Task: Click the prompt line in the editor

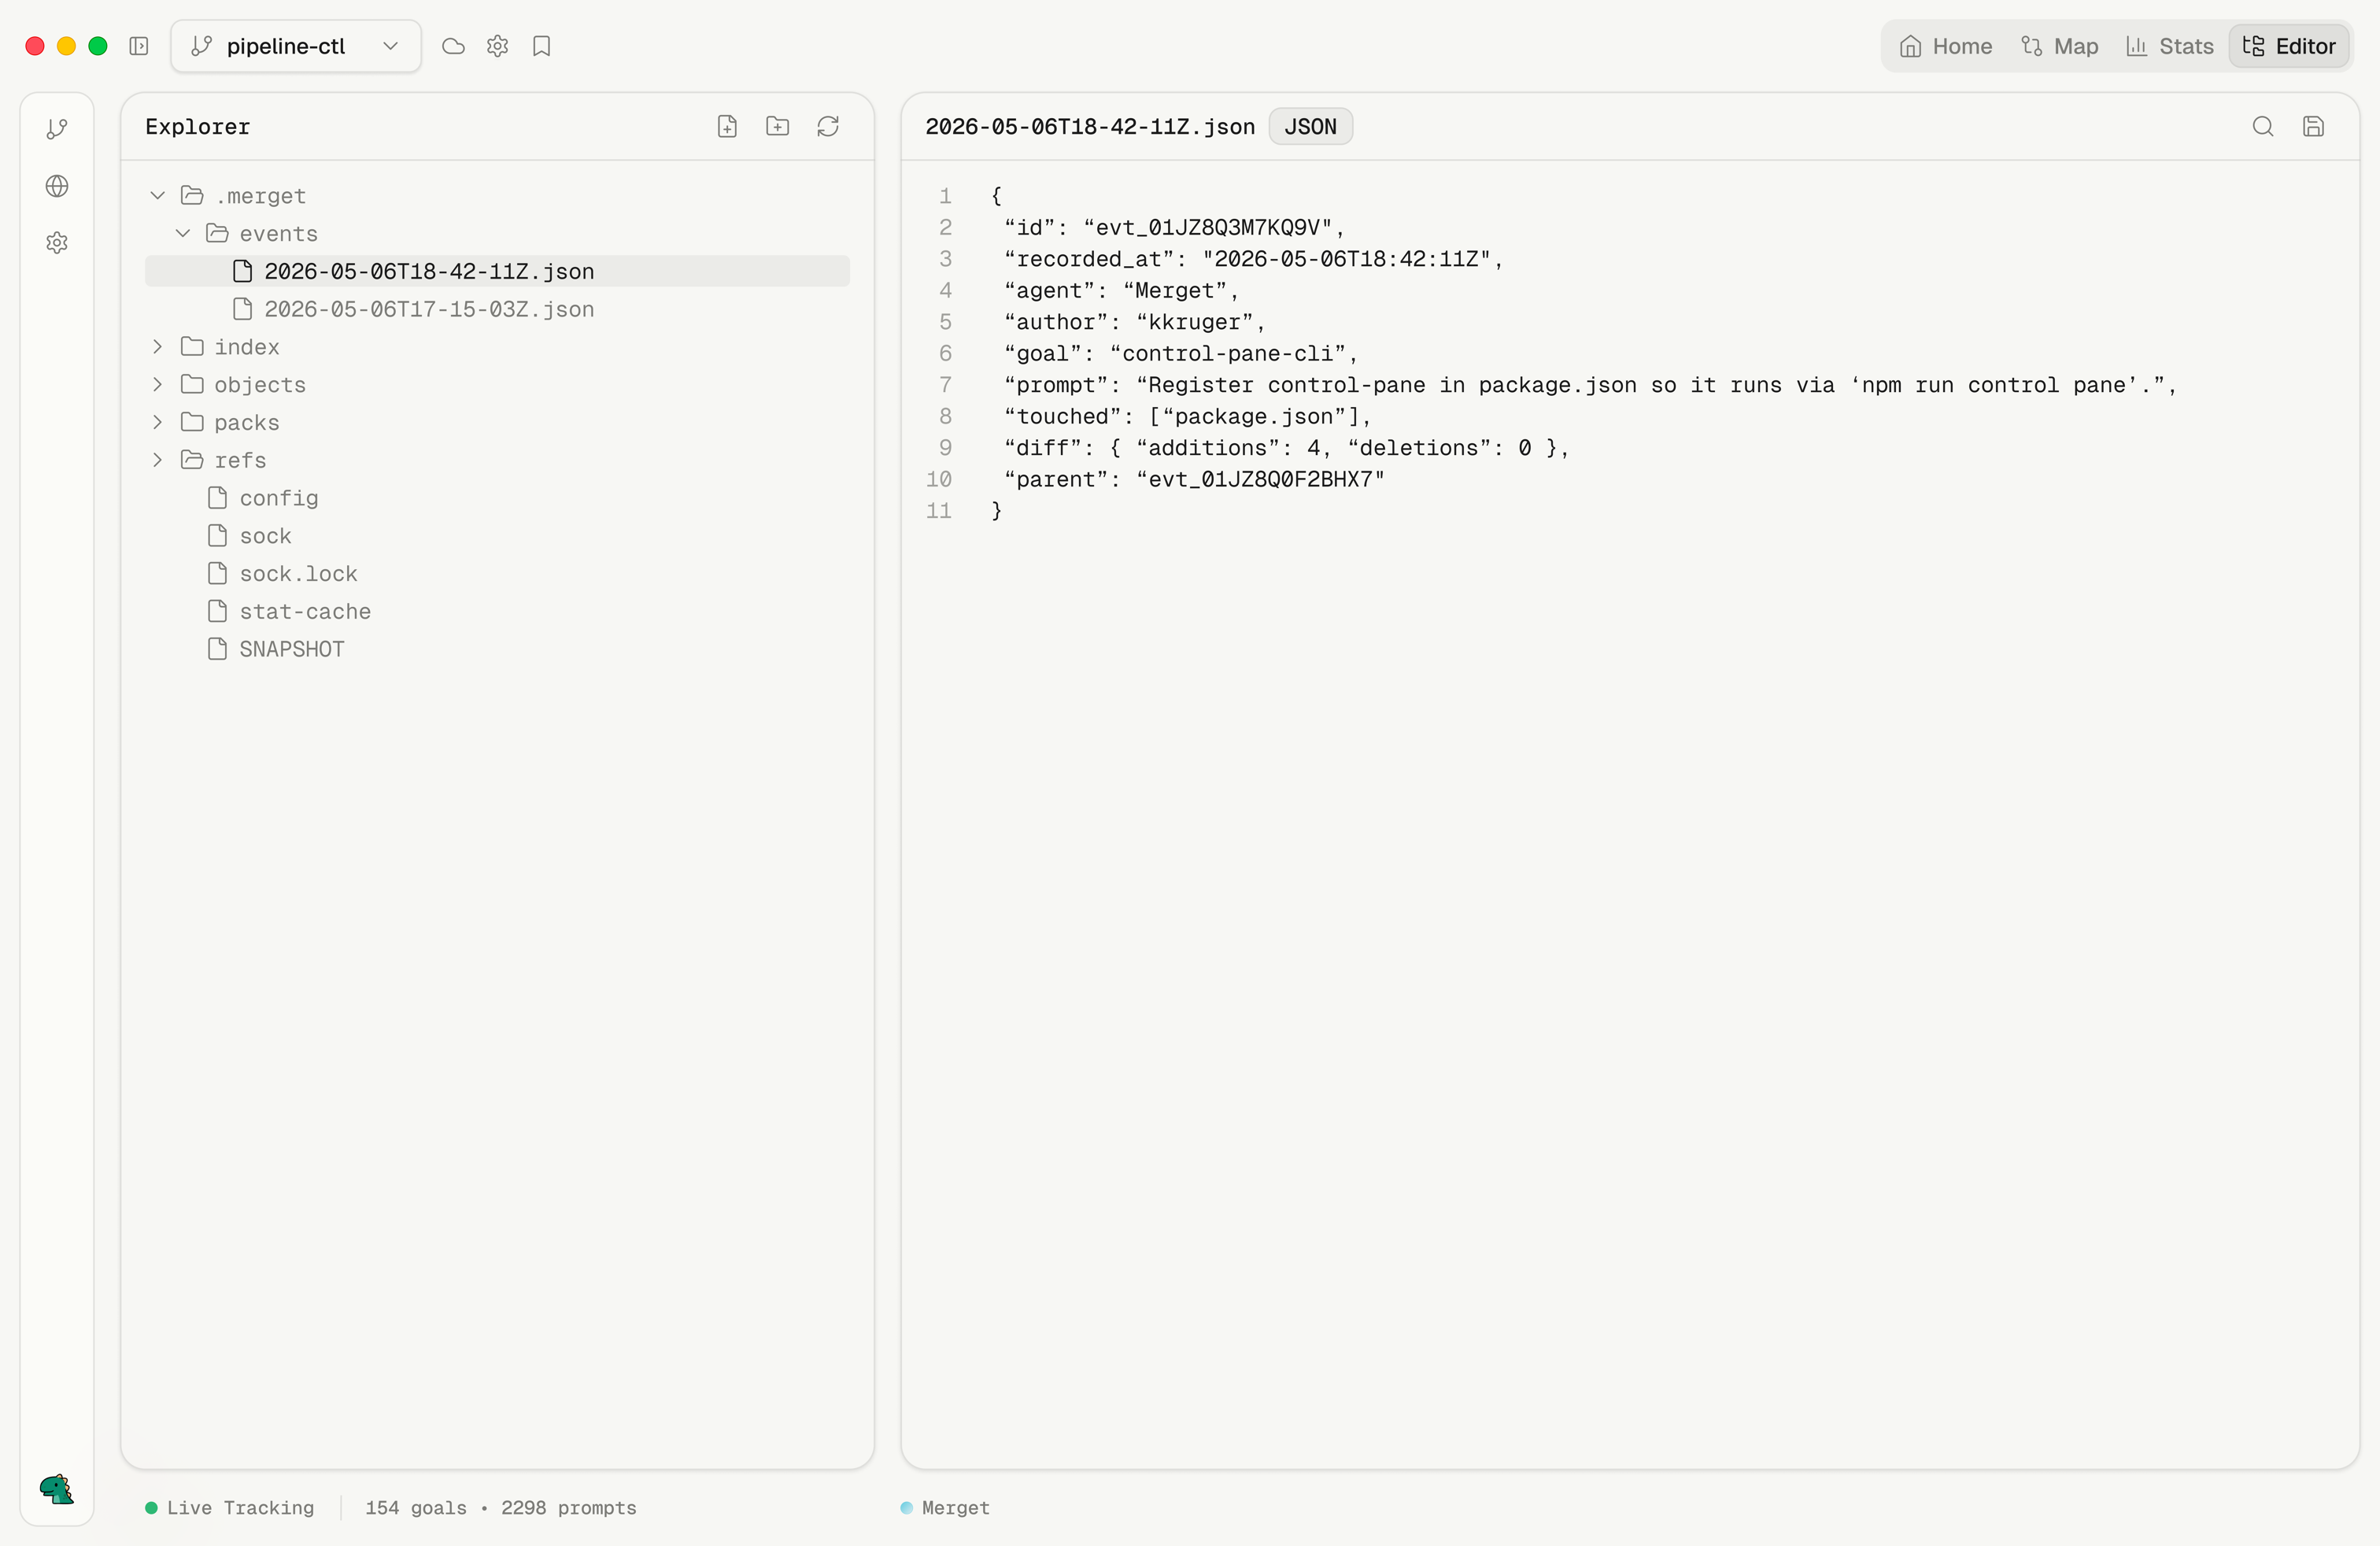Action: coord(1589,385)
